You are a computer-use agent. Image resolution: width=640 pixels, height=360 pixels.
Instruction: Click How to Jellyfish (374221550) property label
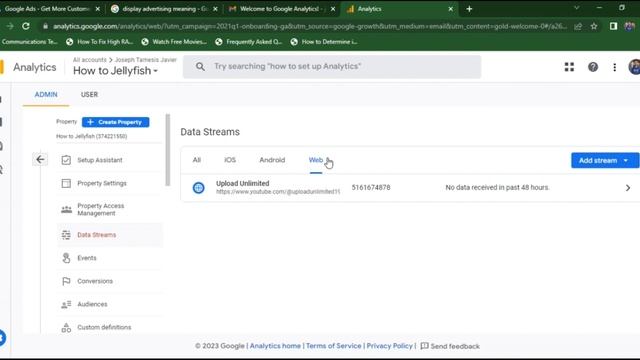click(x=91, y=136)
